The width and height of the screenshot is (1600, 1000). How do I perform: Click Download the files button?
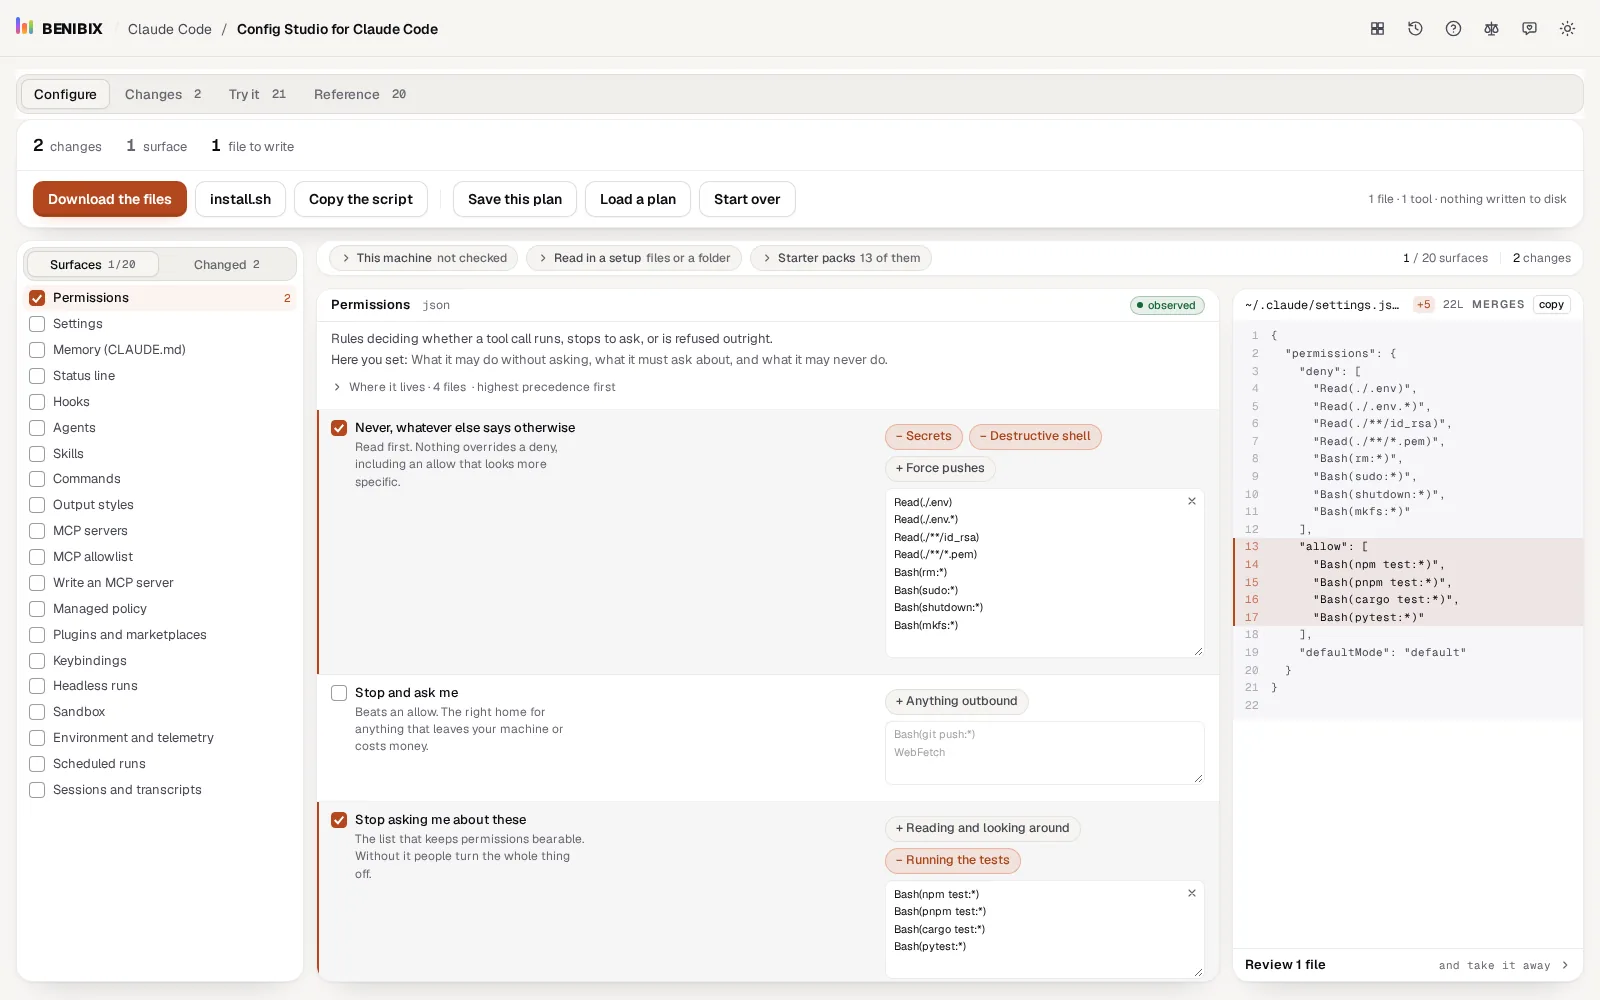(x=110, y=199)
